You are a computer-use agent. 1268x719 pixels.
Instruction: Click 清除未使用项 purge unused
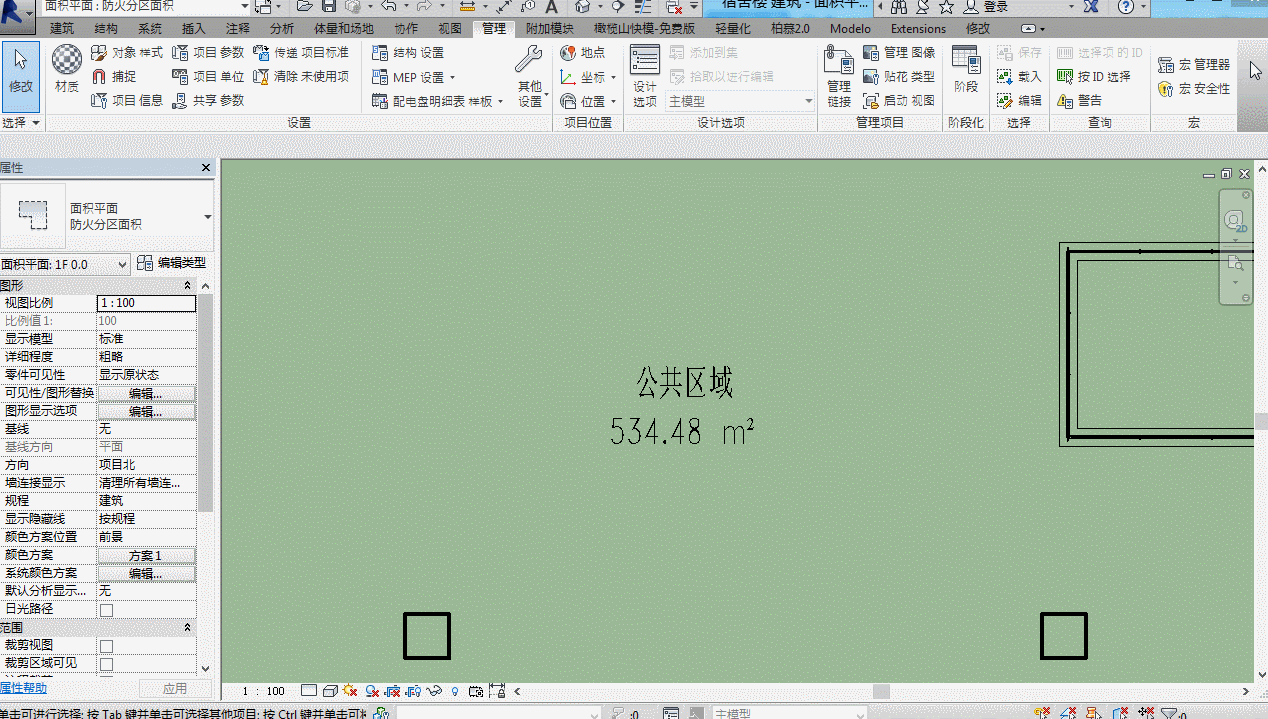[x=301, y=76]
